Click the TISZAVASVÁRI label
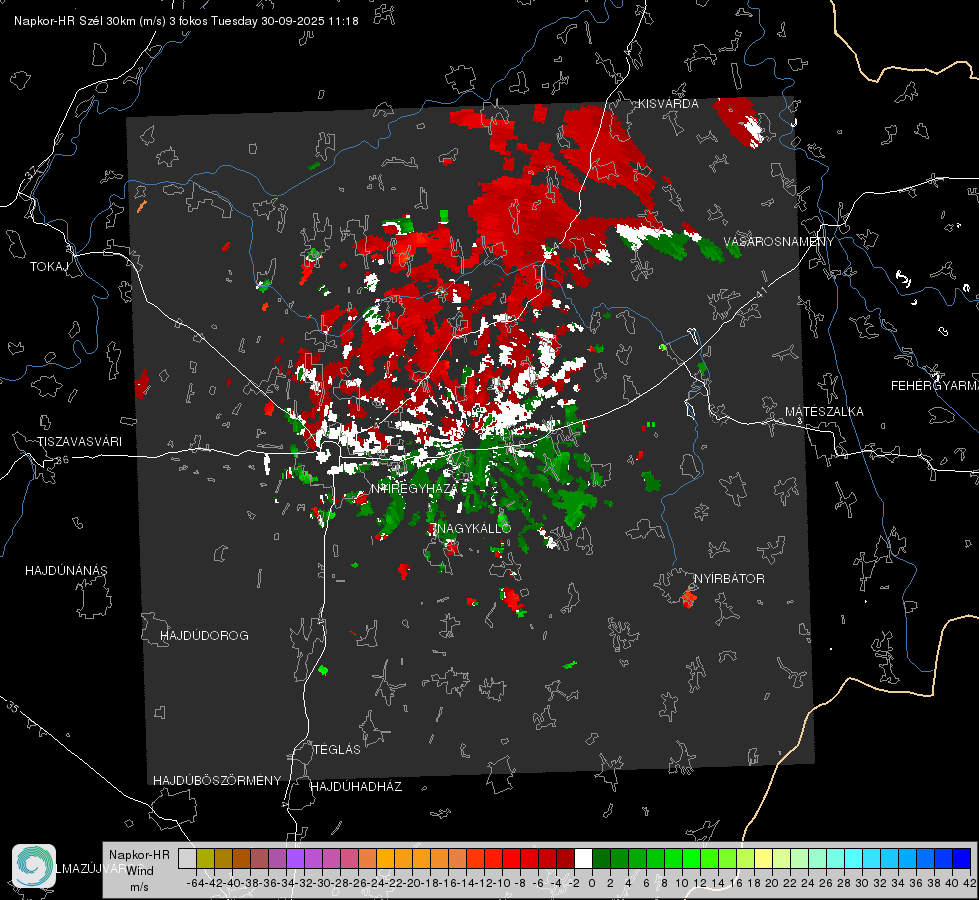 click(79, 442)
